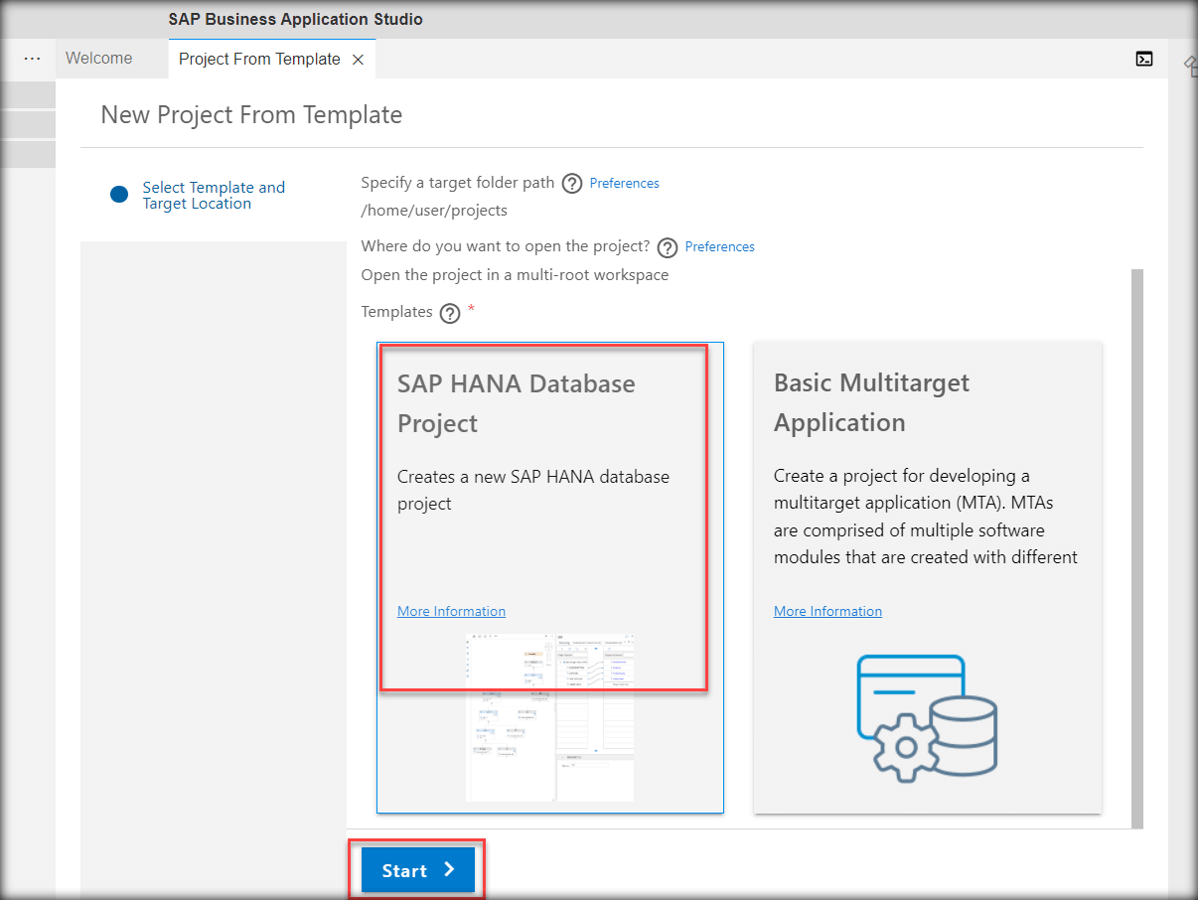Click the /home/user/projects path text
The height and width of the screenshot is (900, 1198).
click(432, 211)
